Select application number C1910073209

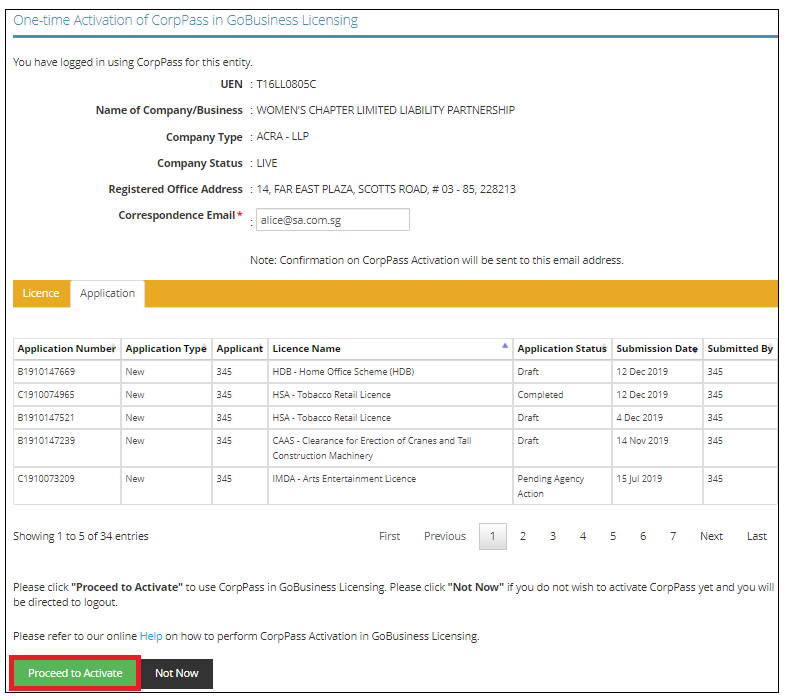(x=46, y=479)
